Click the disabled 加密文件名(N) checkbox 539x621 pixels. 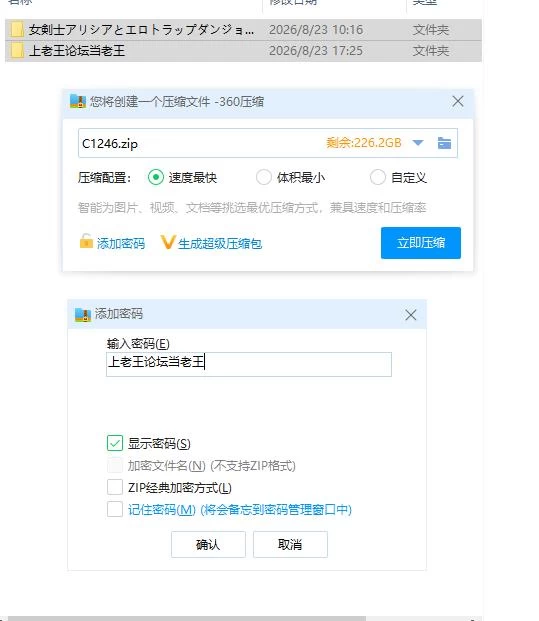[115, 465]
